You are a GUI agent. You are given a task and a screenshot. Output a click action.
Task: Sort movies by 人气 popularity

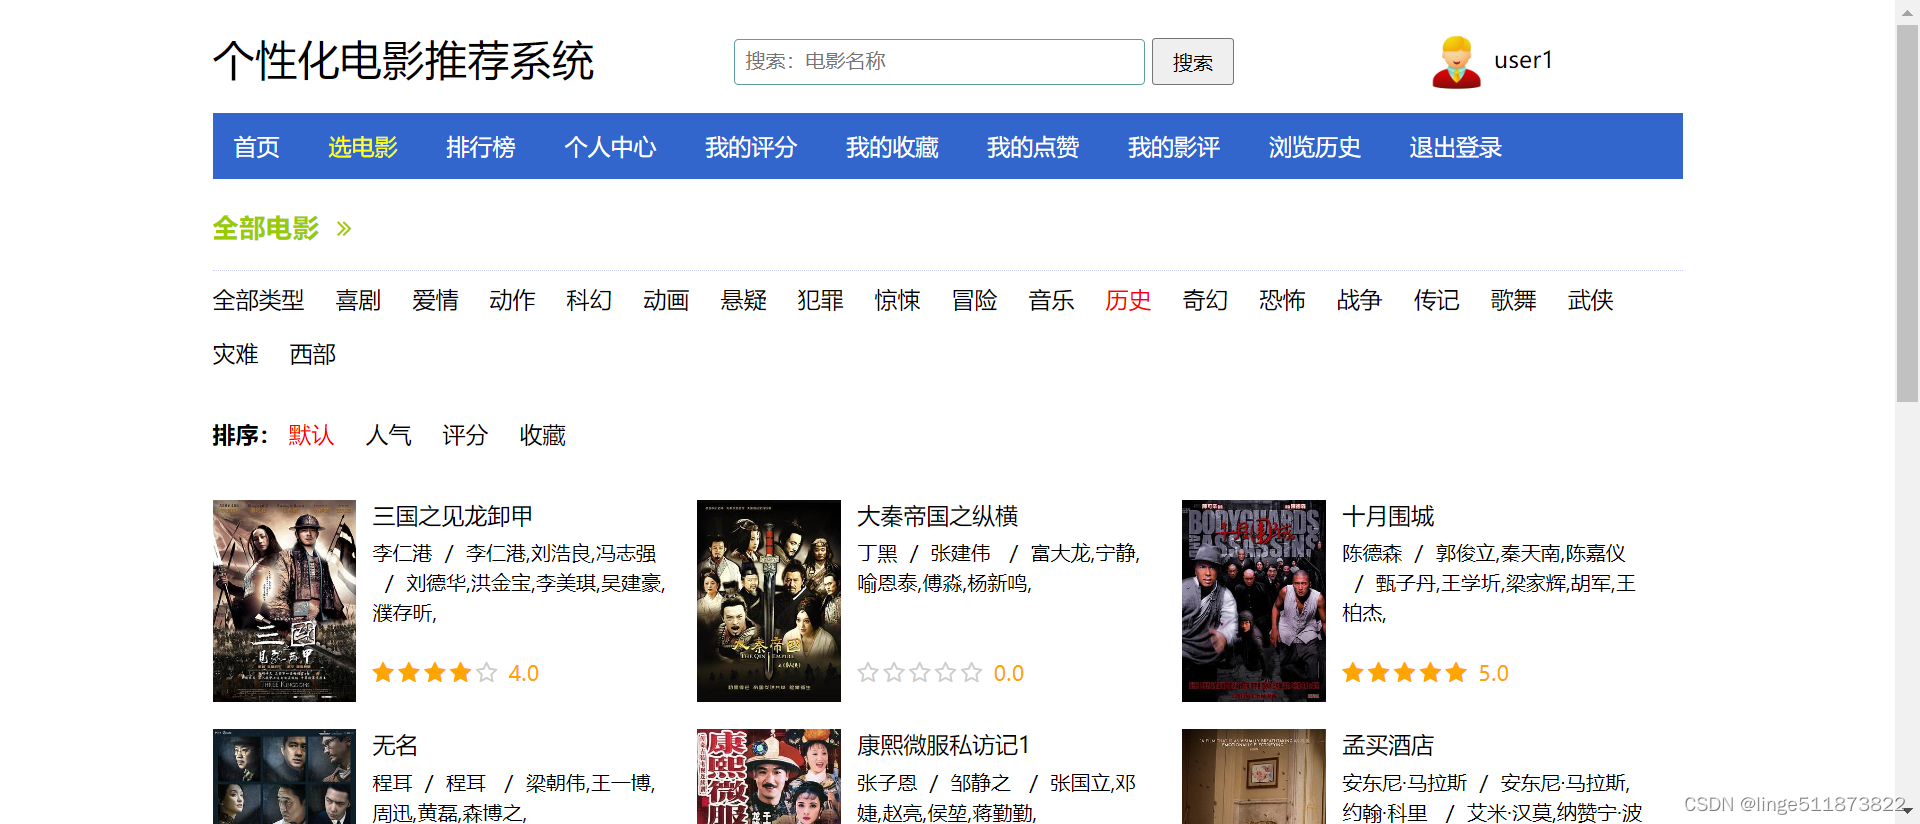pyautogui.click(x=389, y=435)
